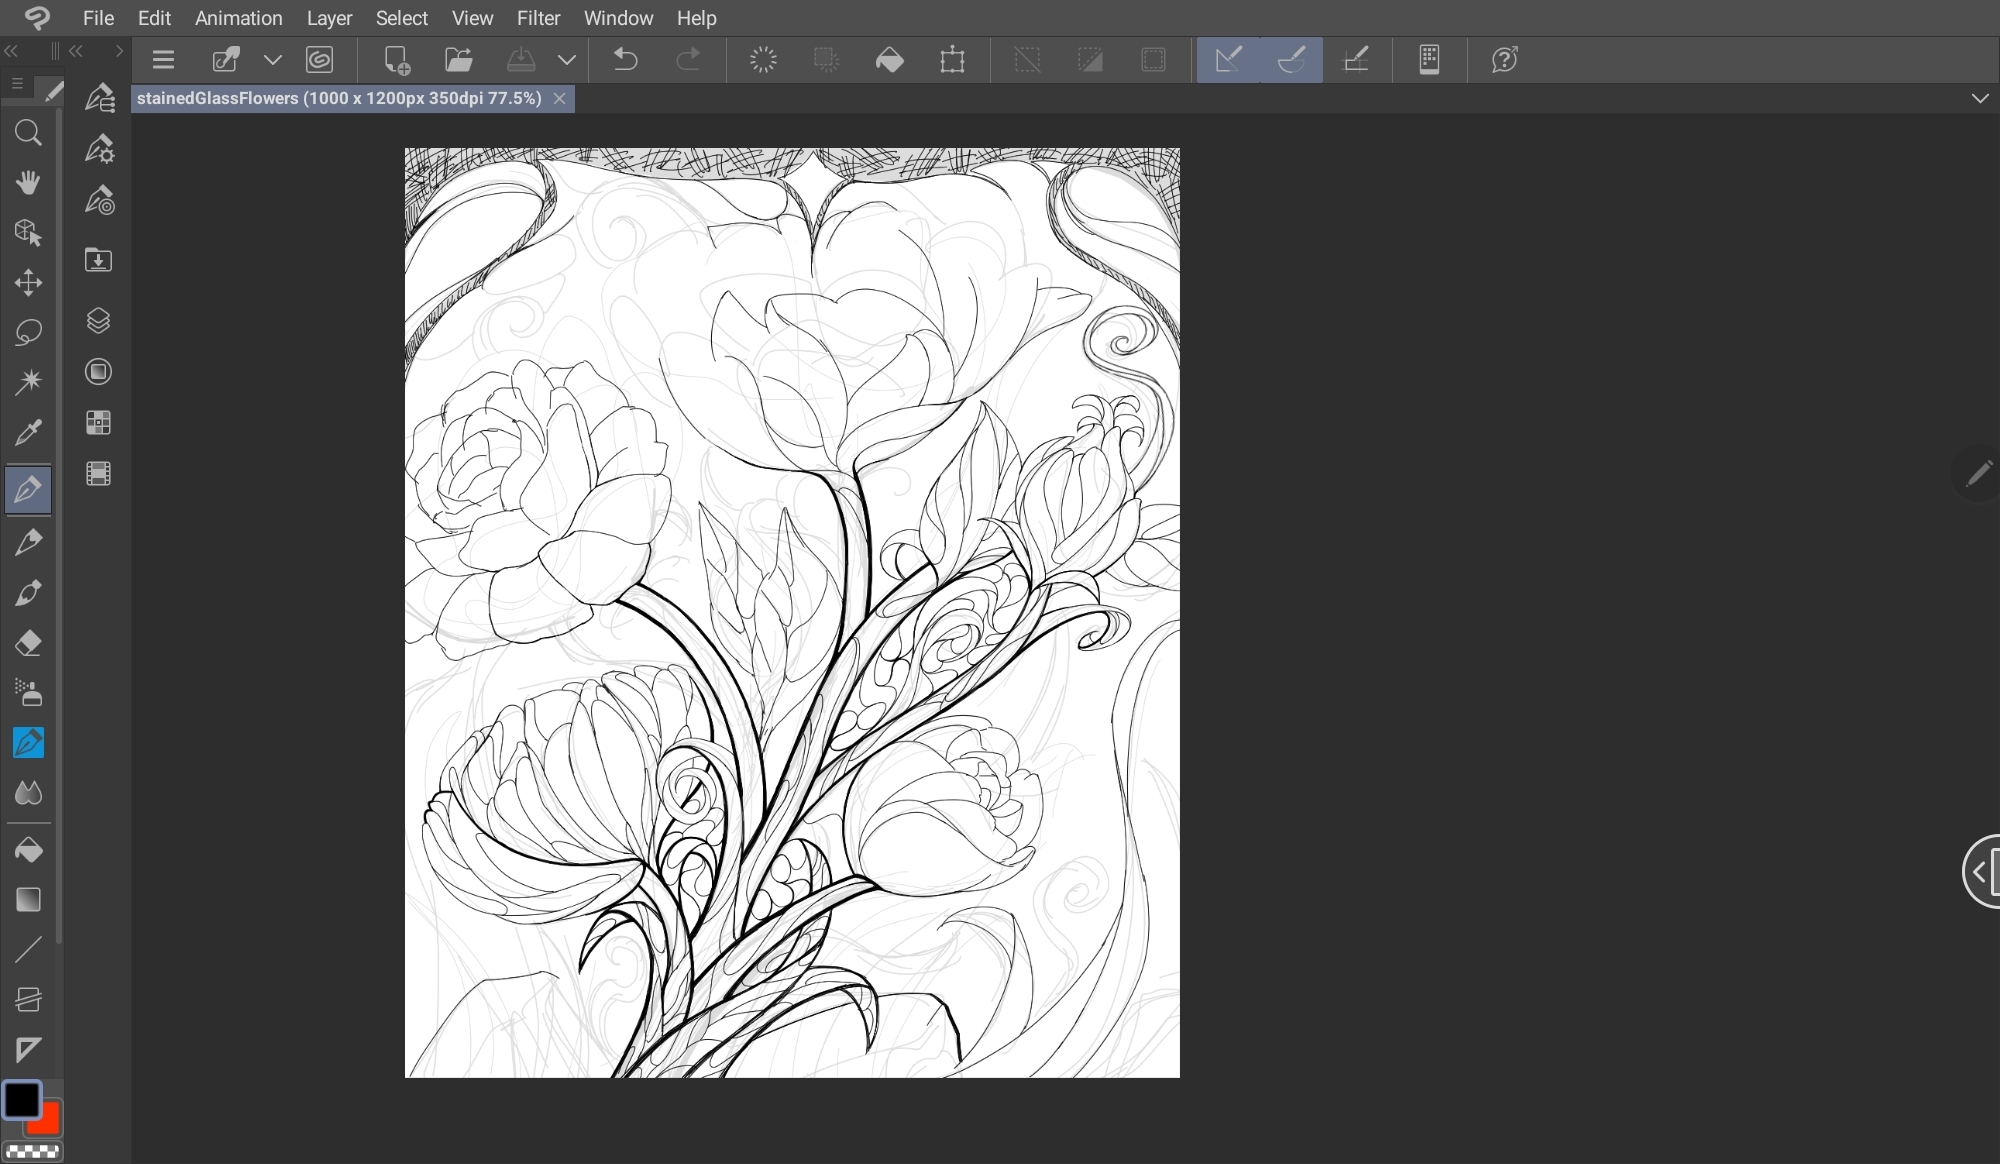Toggle Snap to Grid
Image resolution: width=2000 pixels, height=1164 pixels.
[x=1355, y=60]
